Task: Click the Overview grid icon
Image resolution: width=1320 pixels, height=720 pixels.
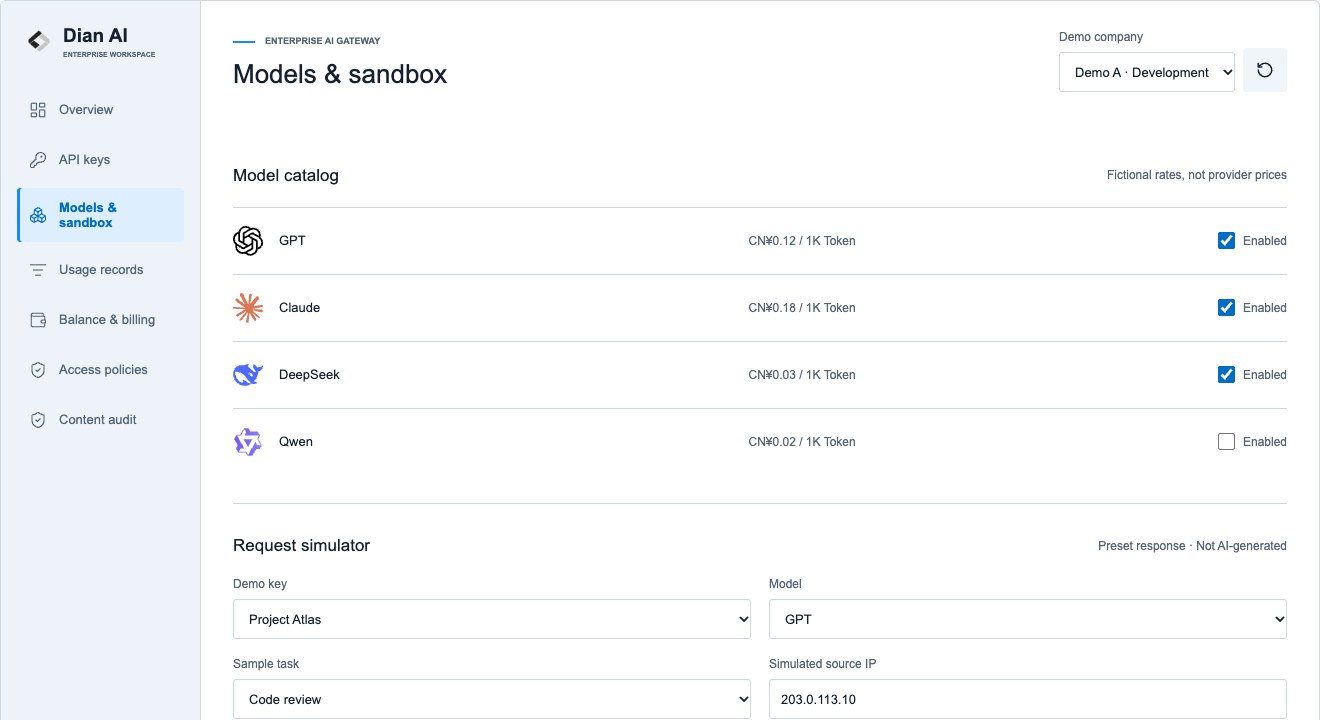Action: click(x=38, y=110)
